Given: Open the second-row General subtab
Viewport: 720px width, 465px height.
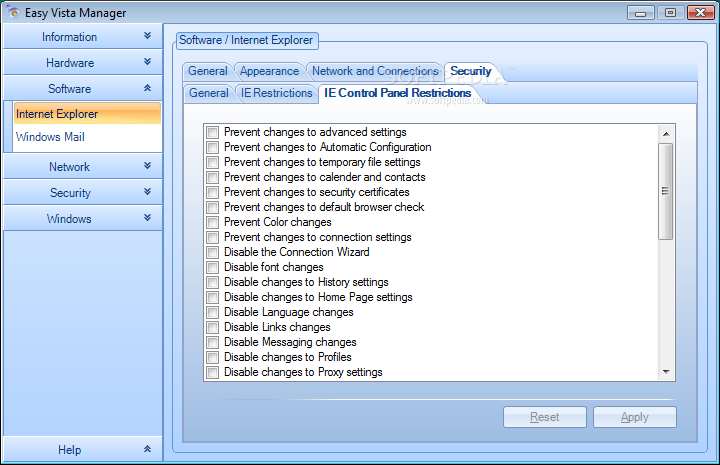Looking at the screenshot, I should [x=208, y=93].
